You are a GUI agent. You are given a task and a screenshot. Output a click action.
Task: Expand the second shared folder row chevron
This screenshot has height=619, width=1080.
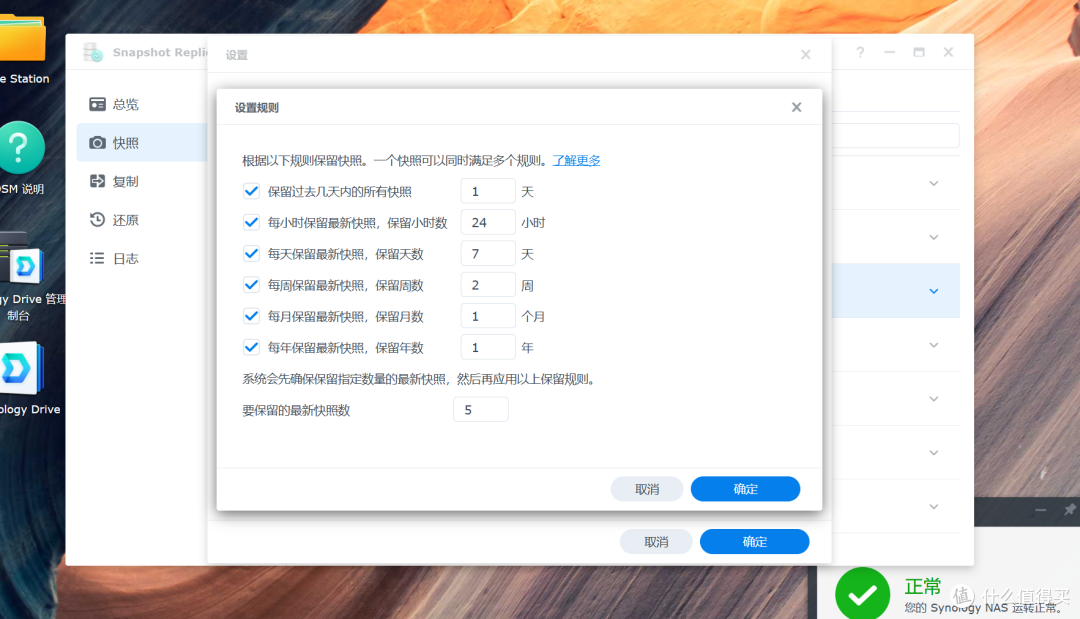click(934, 237)
